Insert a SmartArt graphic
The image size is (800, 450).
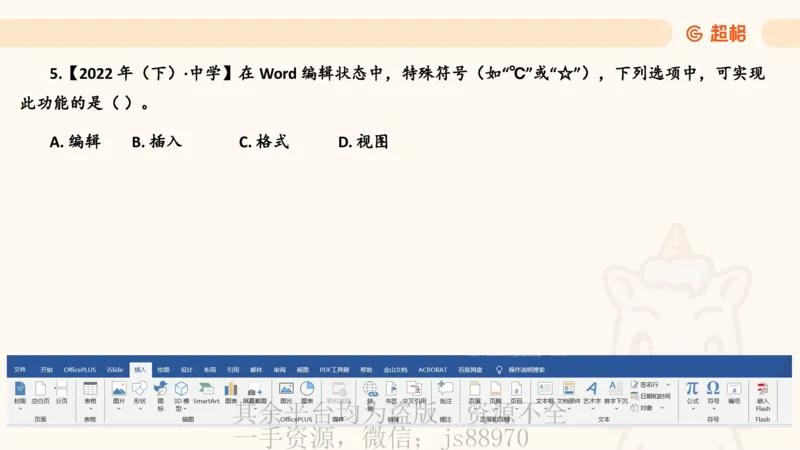tap(206, 393)
